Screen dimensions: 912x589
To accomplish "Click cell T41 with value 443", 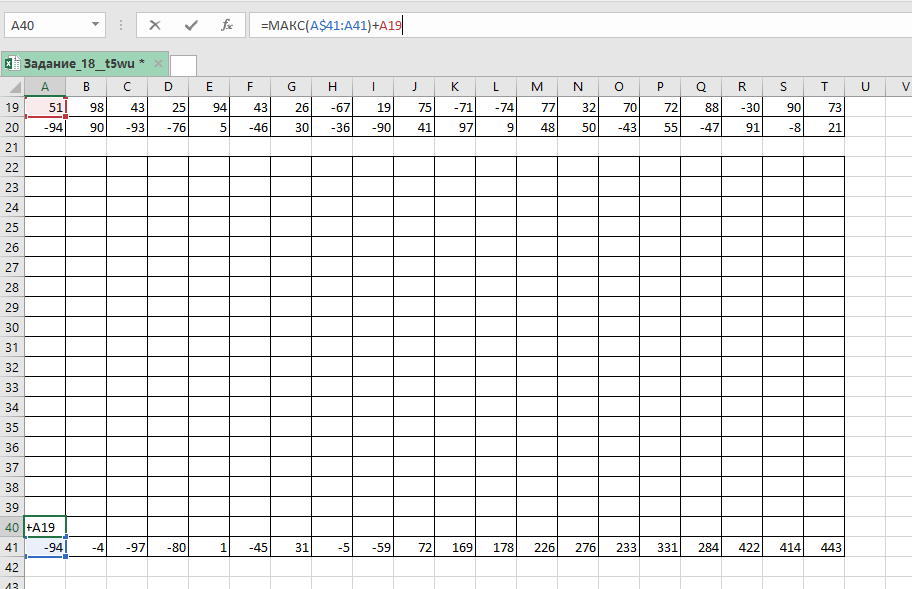I will [x=824, y=547].
